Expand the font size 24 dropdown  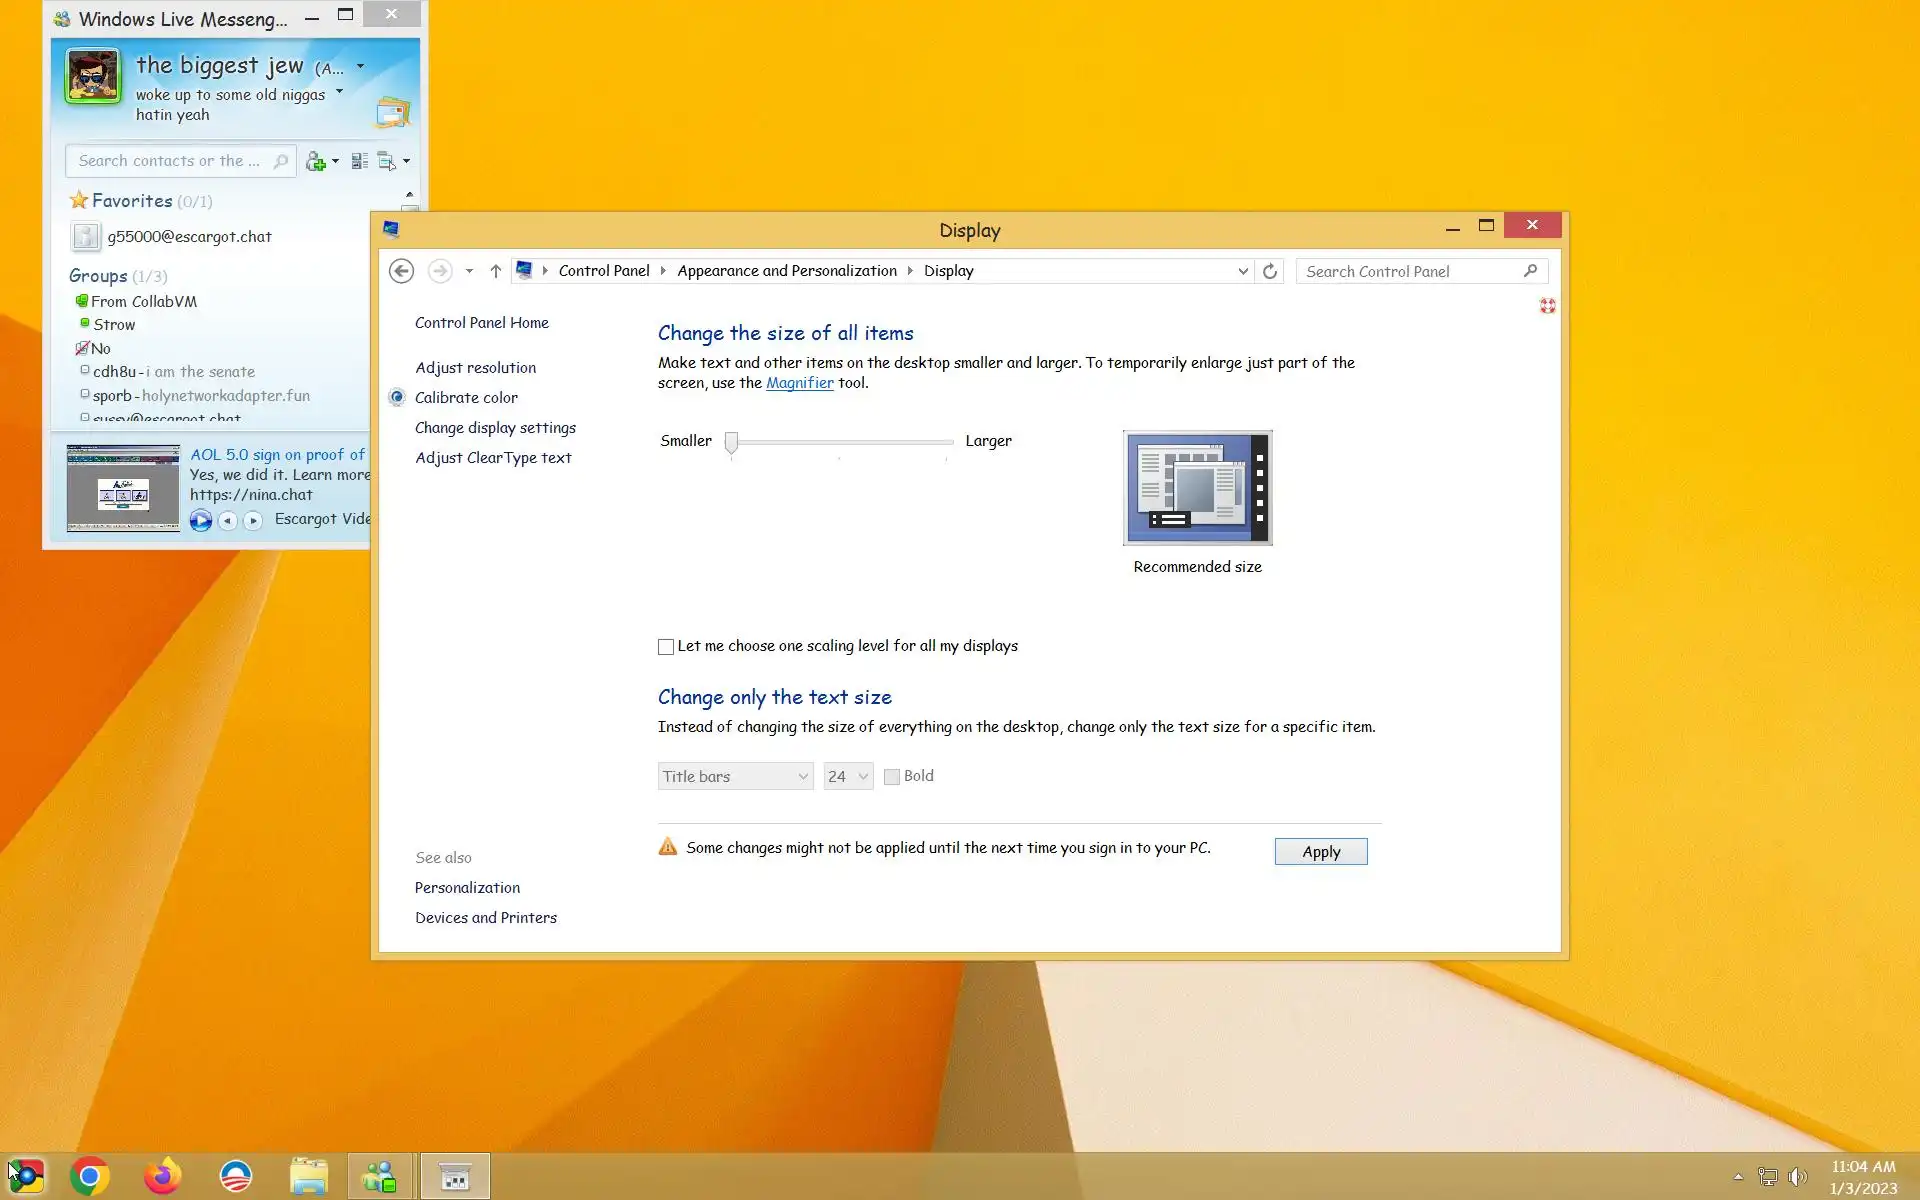pyautogui.click(x=848, y=777)
